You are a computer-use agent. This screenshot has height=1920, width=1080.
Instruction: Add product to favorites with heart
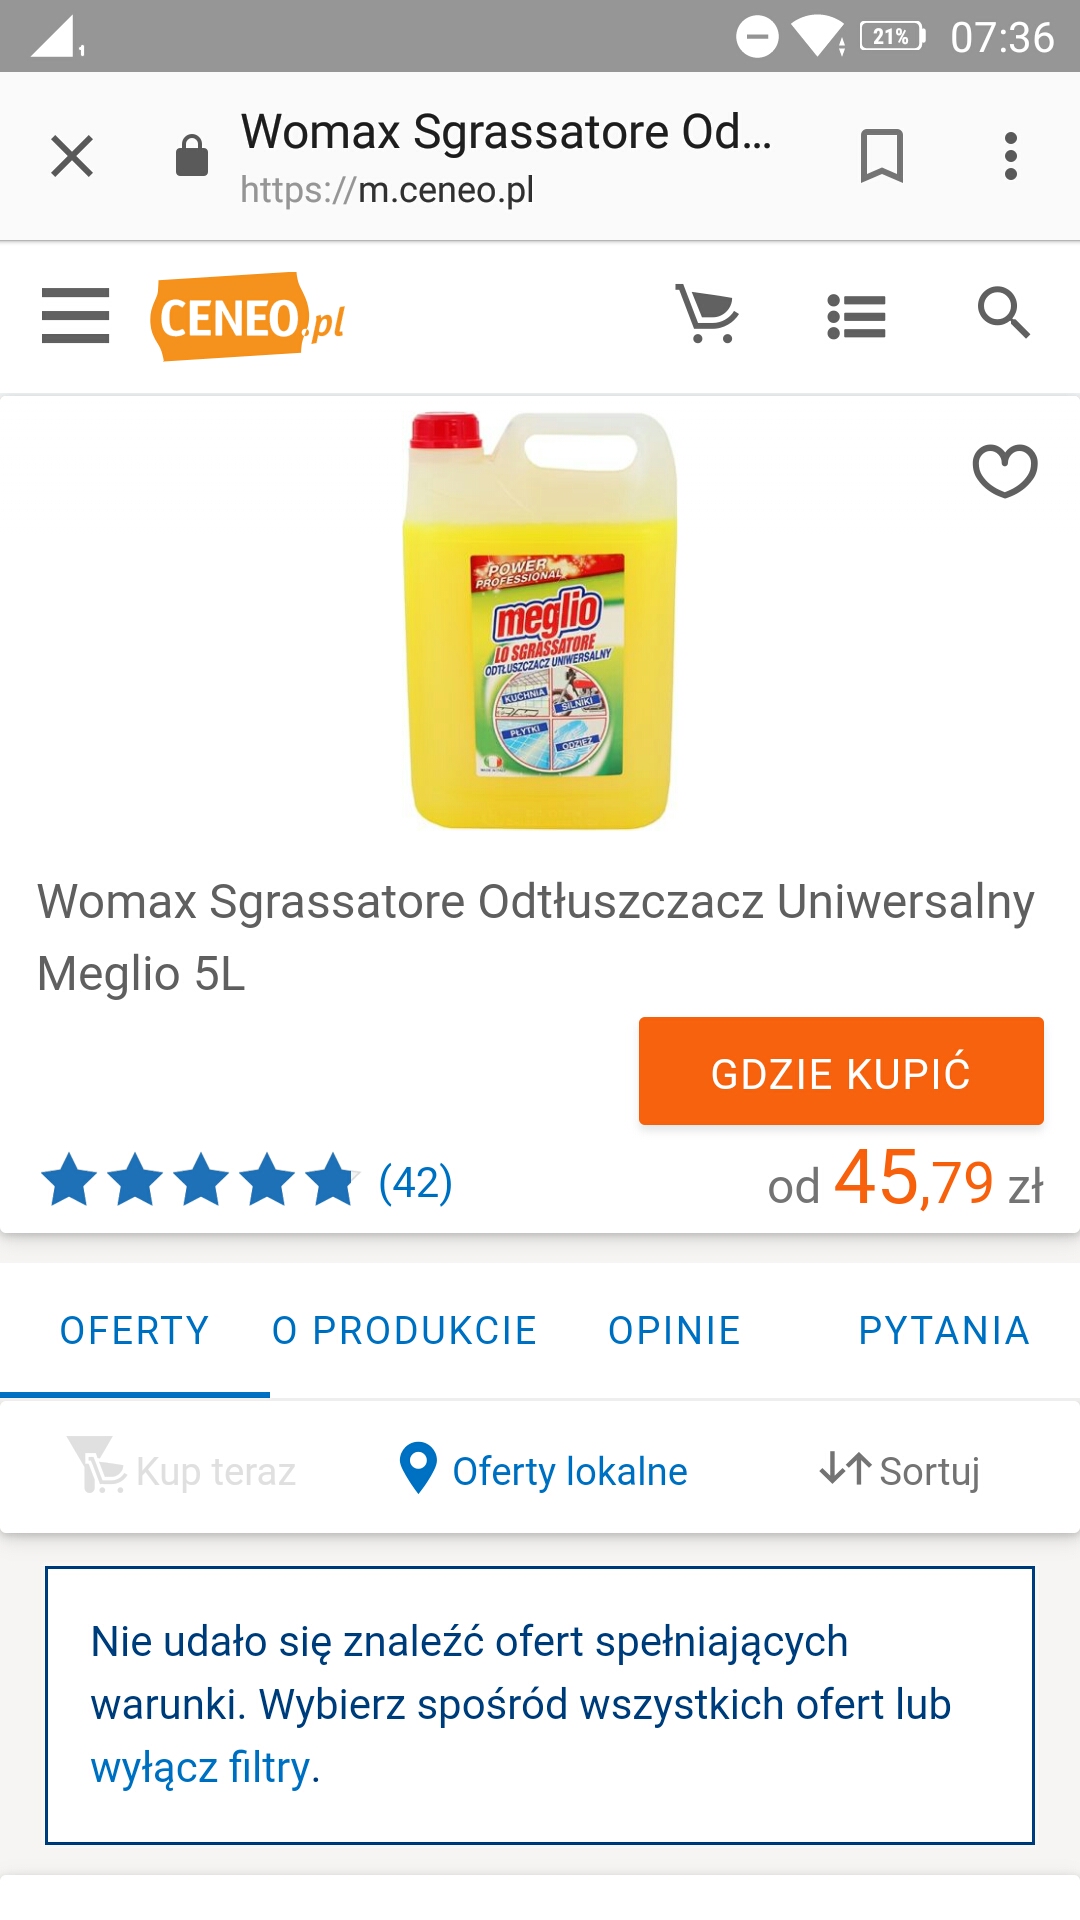tap(1005, 470)
